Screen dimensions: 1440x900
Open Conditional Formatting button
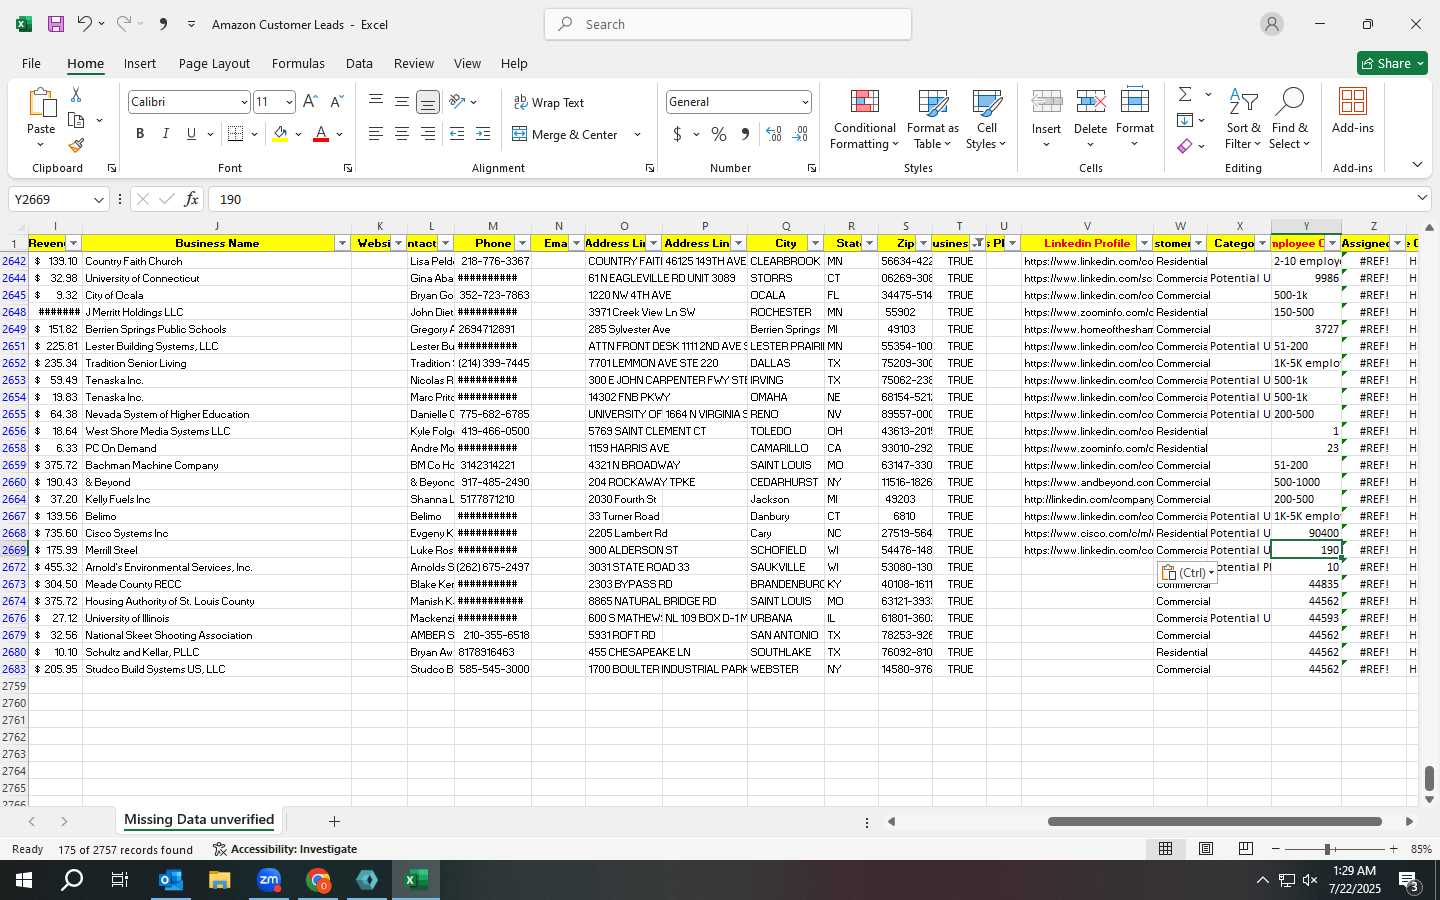[865, 119]
